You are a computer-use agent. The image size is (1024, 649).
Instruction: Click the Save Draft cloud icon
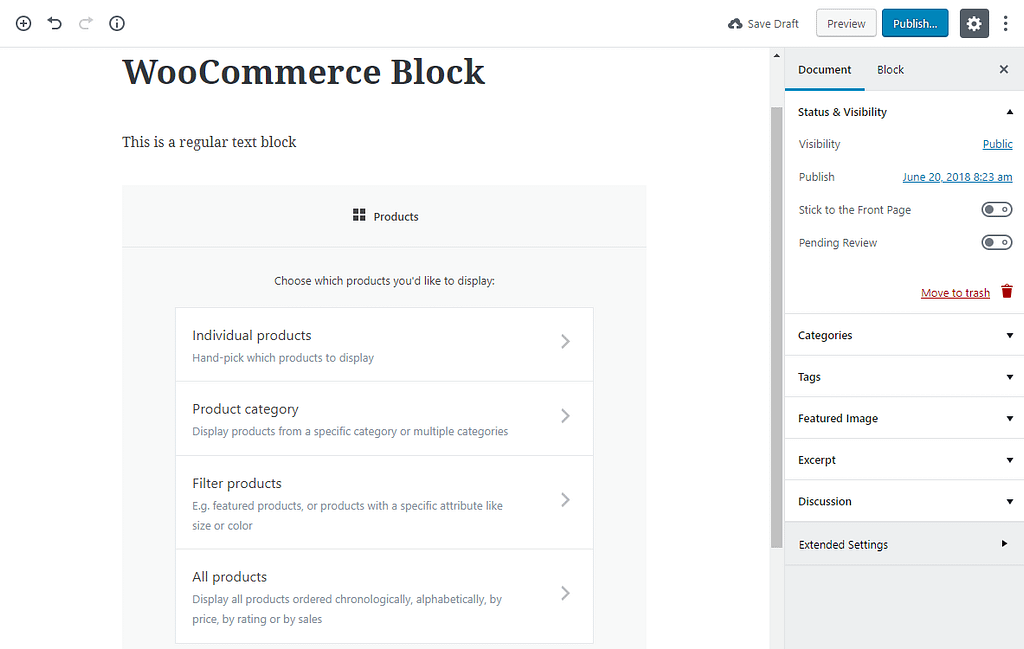(735, 24)
